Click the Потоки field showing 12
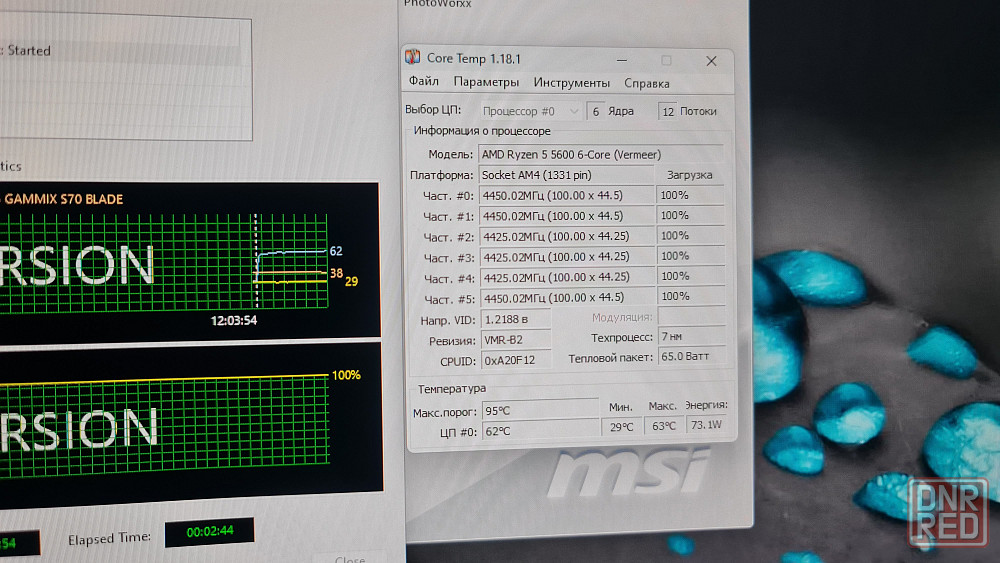The height and width of the screenshot is (563, 1000). [x=667, y=111]
